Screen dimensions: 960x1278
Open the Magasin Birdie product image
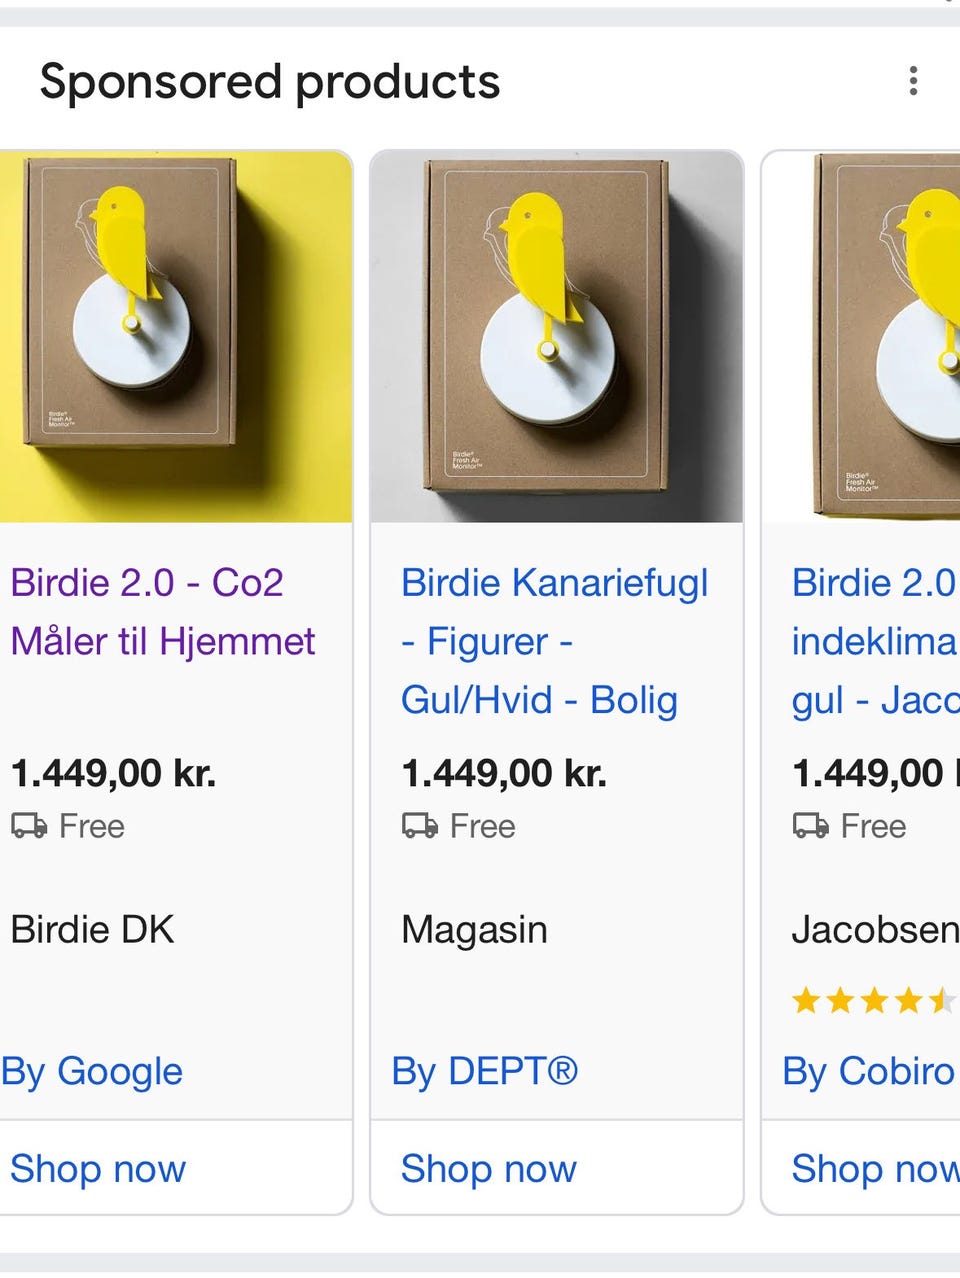[556, 336]
